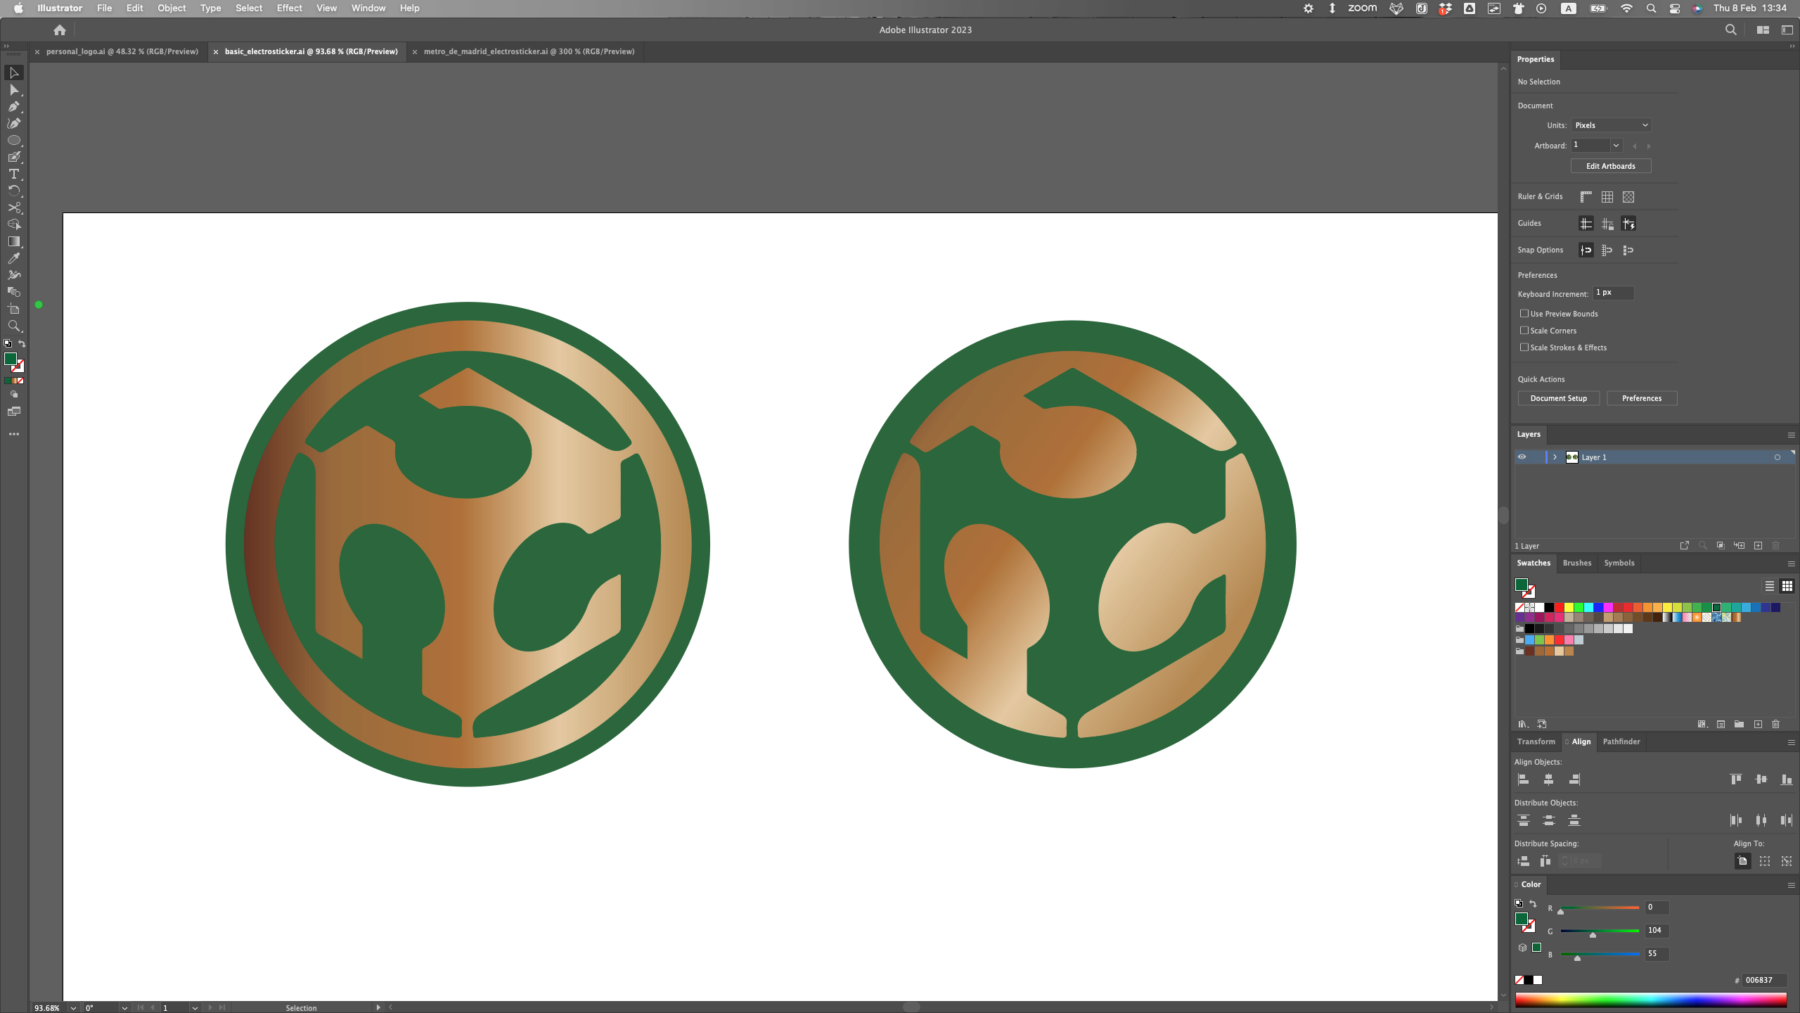Click the Keyboard Increment field
Image resolution: width=1800 pixels, height=1013 pixels.
click(1613, 293)
